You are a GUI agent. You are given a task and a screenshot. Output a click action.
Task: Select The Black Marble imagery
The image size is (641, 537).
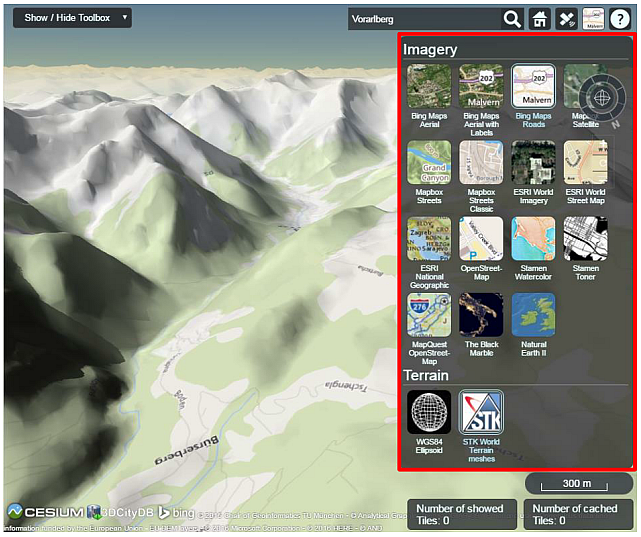pyautogui.click(x=481, y=315)
